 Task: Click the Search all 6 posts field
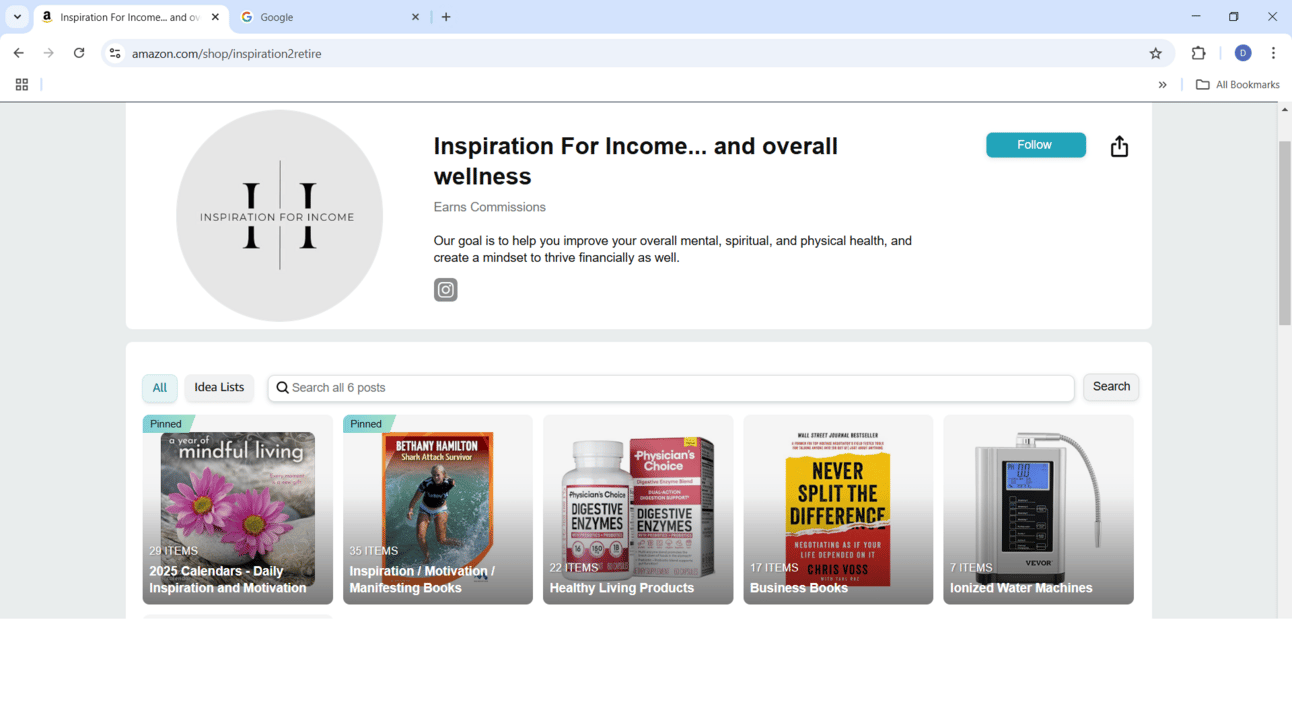point(671,388)
